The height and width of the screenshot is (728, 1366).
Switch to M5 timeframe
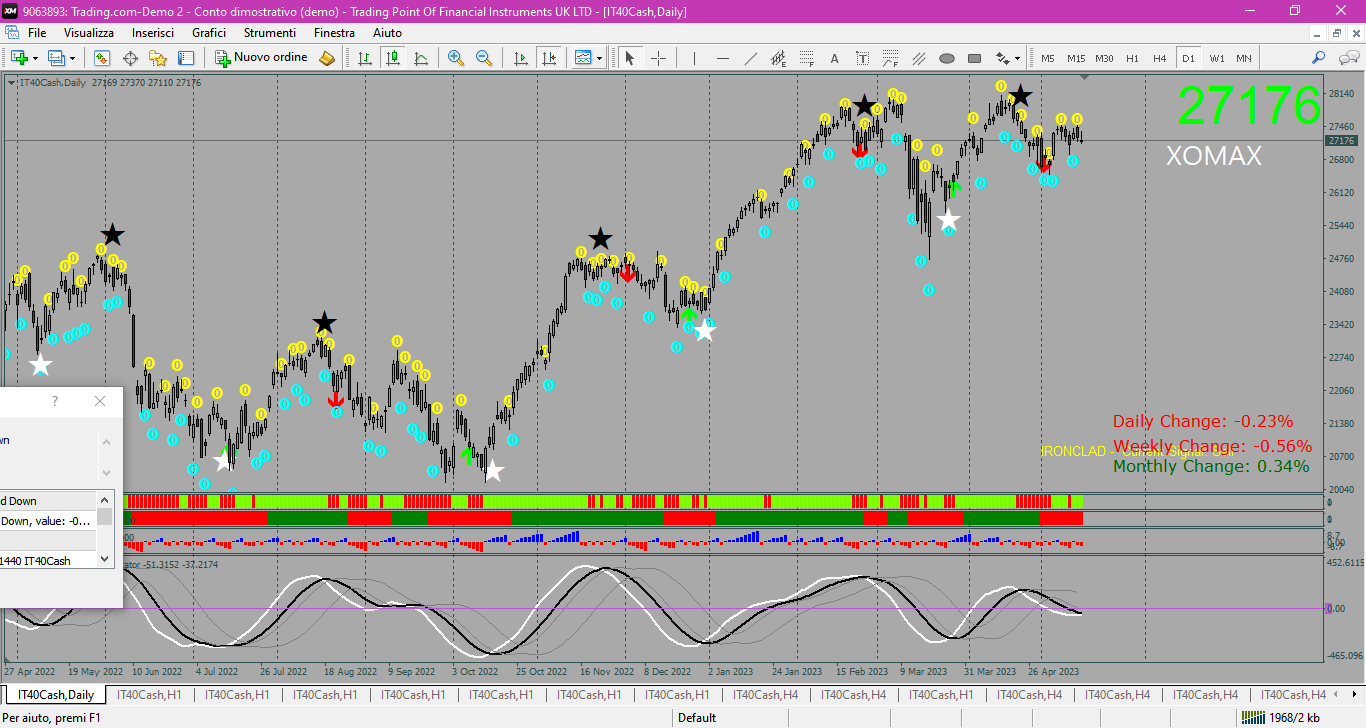coord(1047,58)
